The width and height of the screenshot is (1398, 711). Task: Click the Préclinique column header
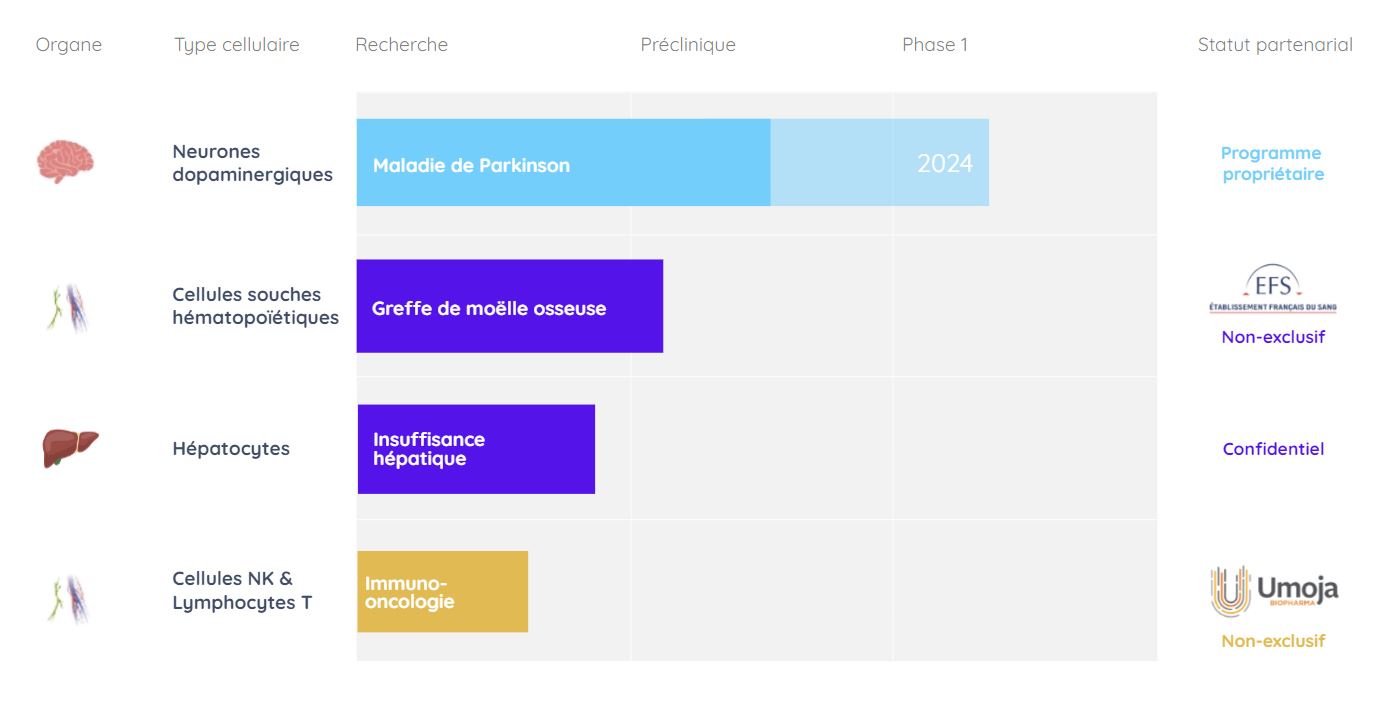[x=688, y=45]
